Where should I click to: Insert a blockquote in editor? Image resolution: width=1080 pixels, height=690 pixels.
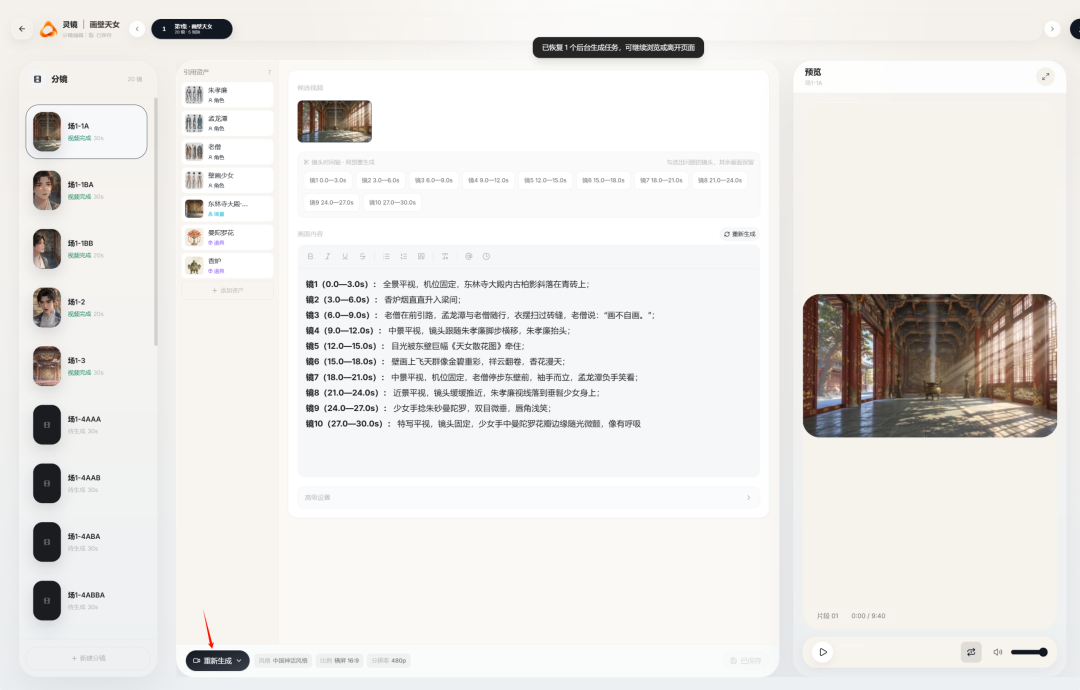click(x=421, y=256)
